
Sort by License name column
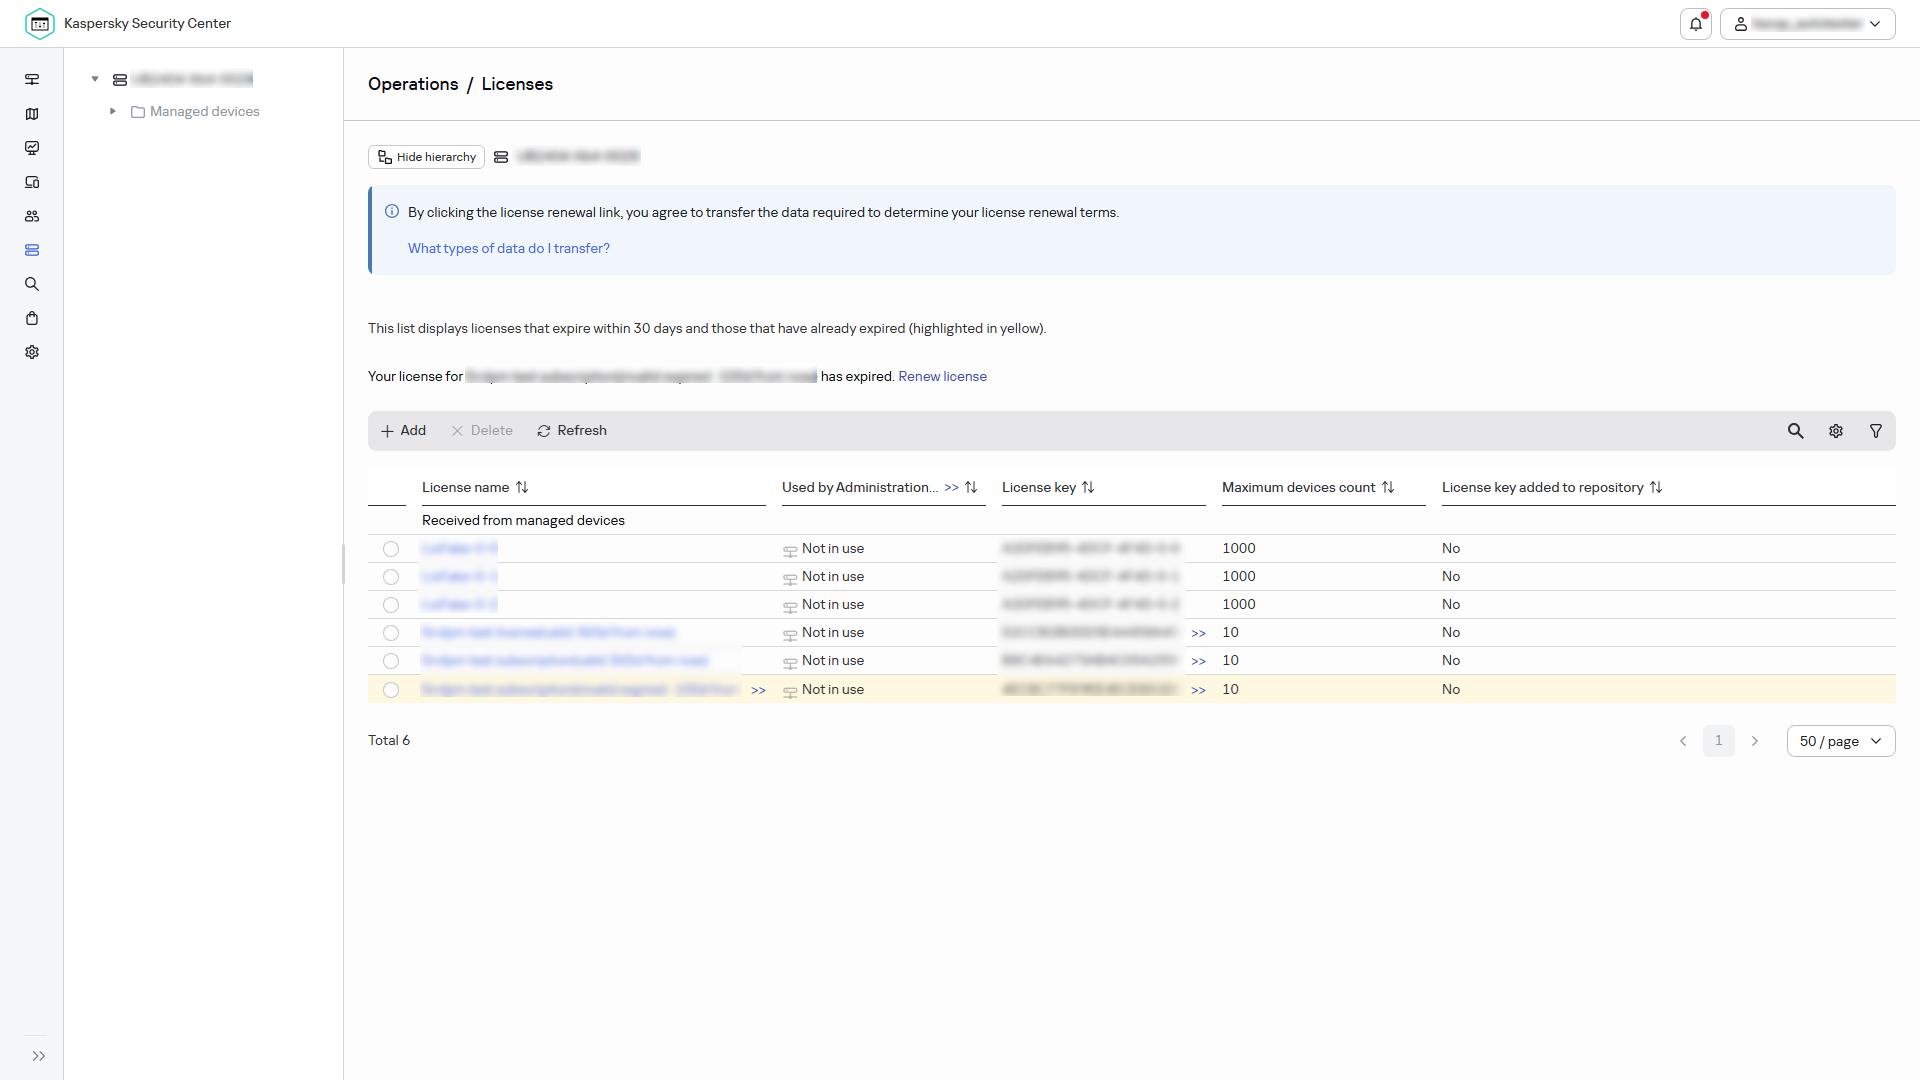pyautogui.click(x=522, y=487)
